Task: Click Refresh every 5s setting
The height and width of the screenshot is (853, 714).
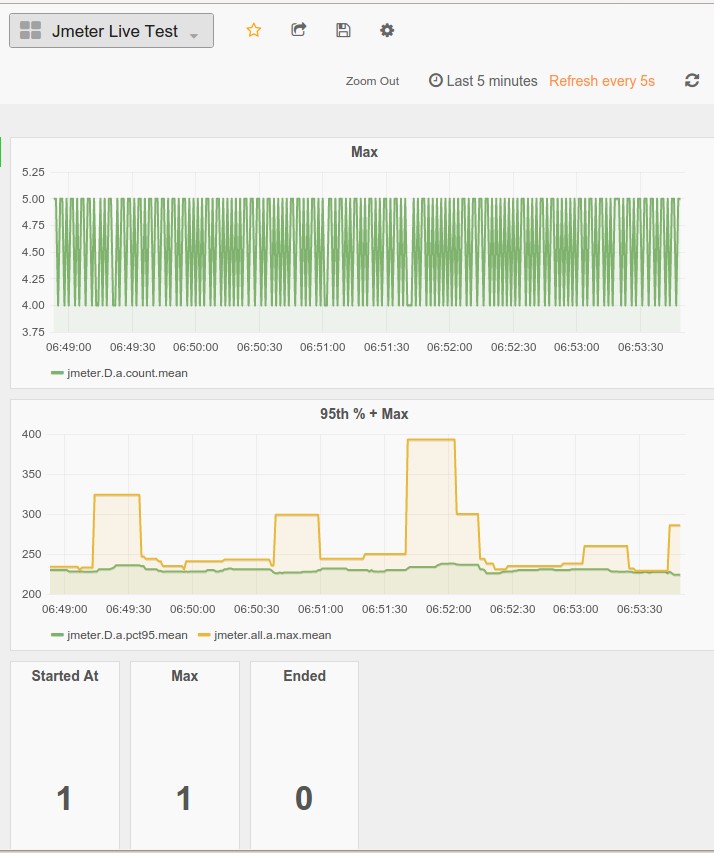Action: pyautogui.click(x=601, y=81)
